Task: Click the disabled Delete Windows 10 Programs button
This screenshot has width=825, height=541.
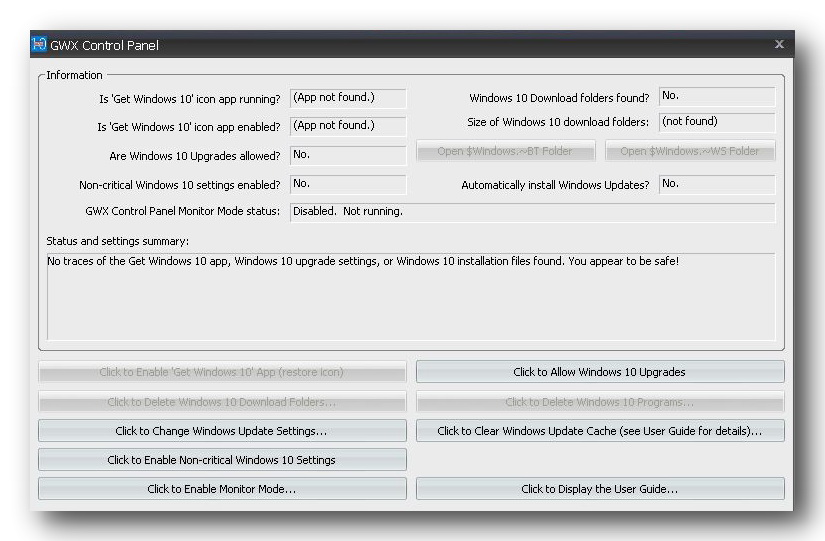Action: point(600,402)
